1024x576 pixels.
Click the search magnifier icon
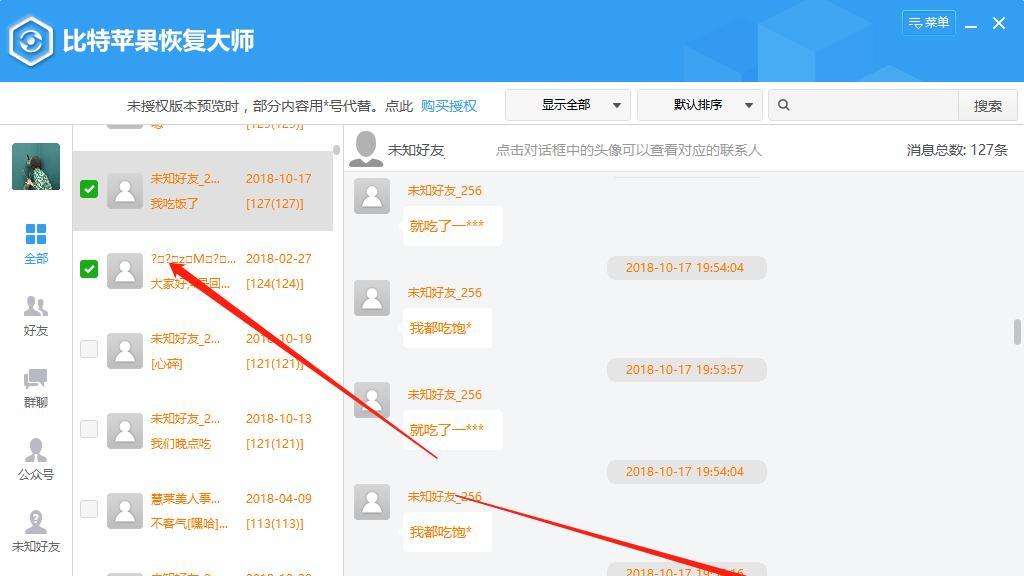tap(784, 105)
